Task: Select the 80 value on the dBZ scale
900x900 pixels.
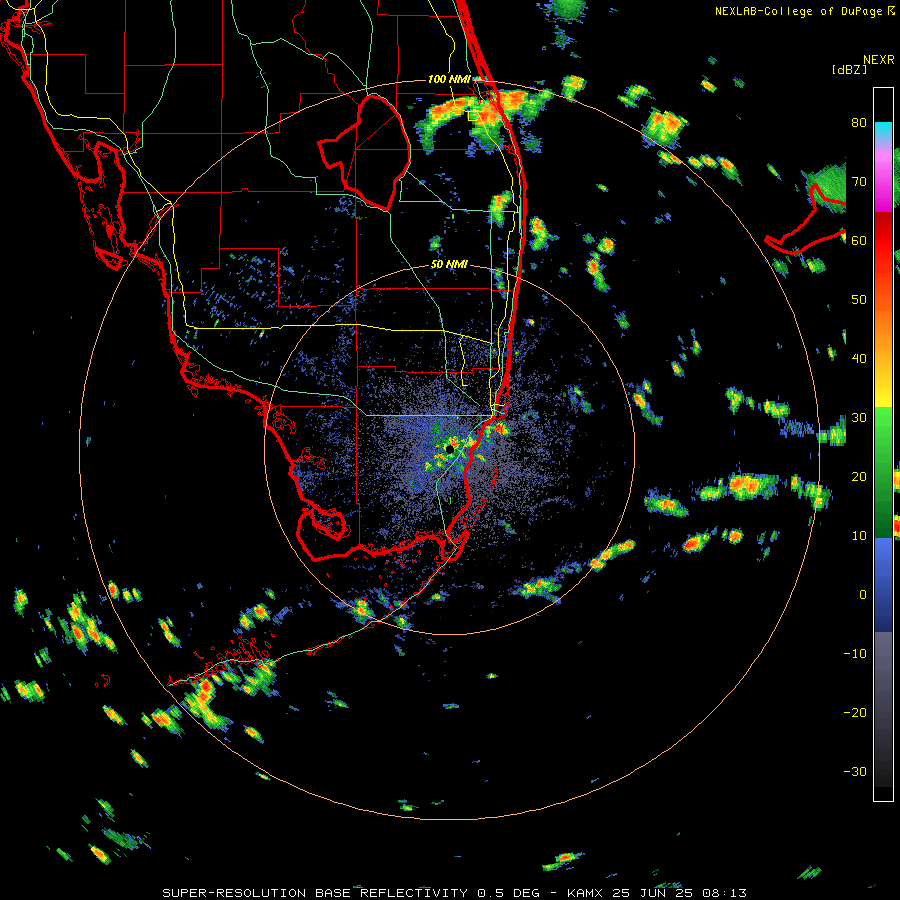Action: pos(859,123)
